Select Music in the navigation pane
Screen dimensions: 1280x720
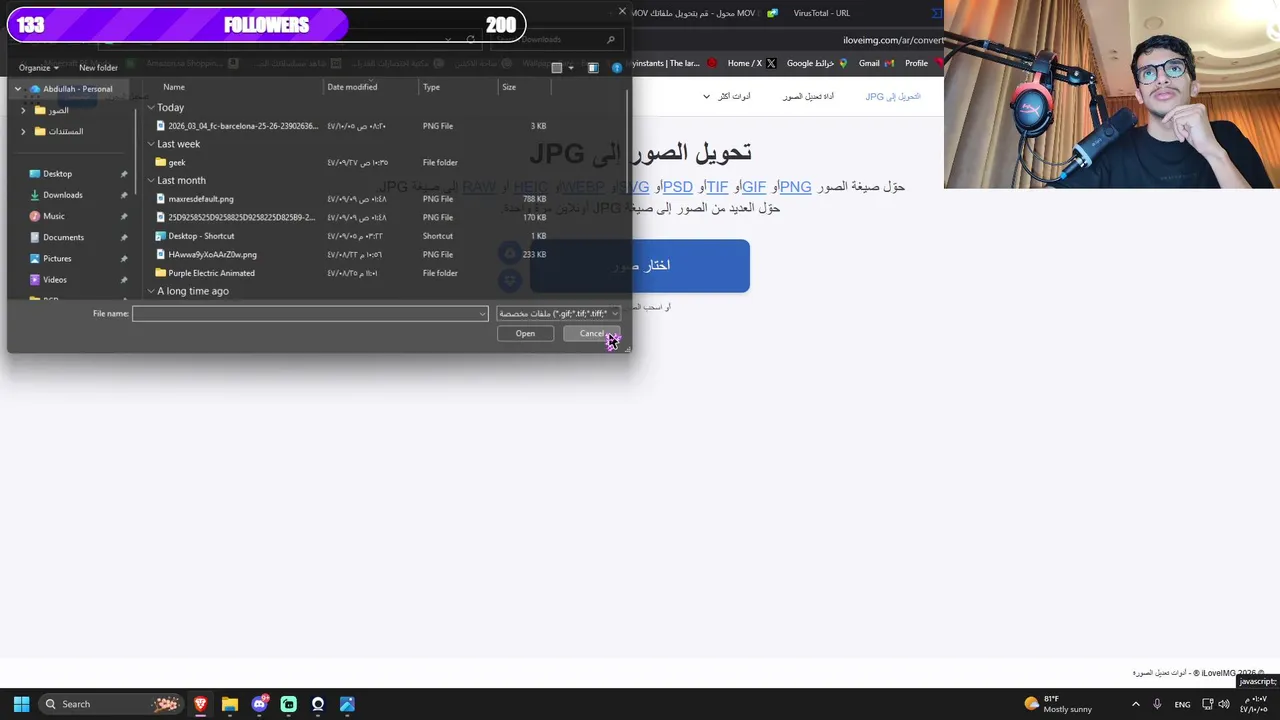point(54,216)
